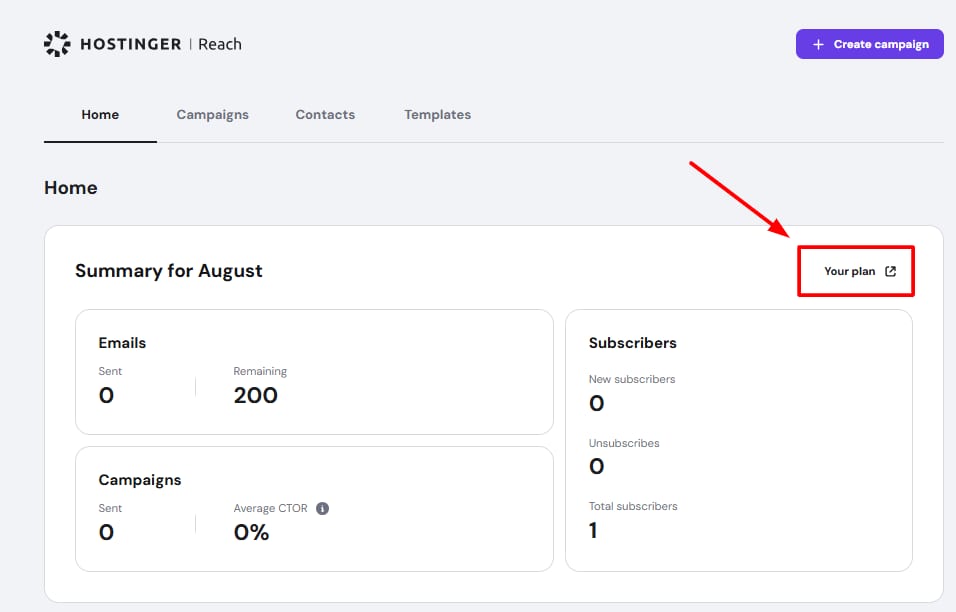Click the Reach product name in header
Screen dimensions: 956x612
tap(220, 44)
